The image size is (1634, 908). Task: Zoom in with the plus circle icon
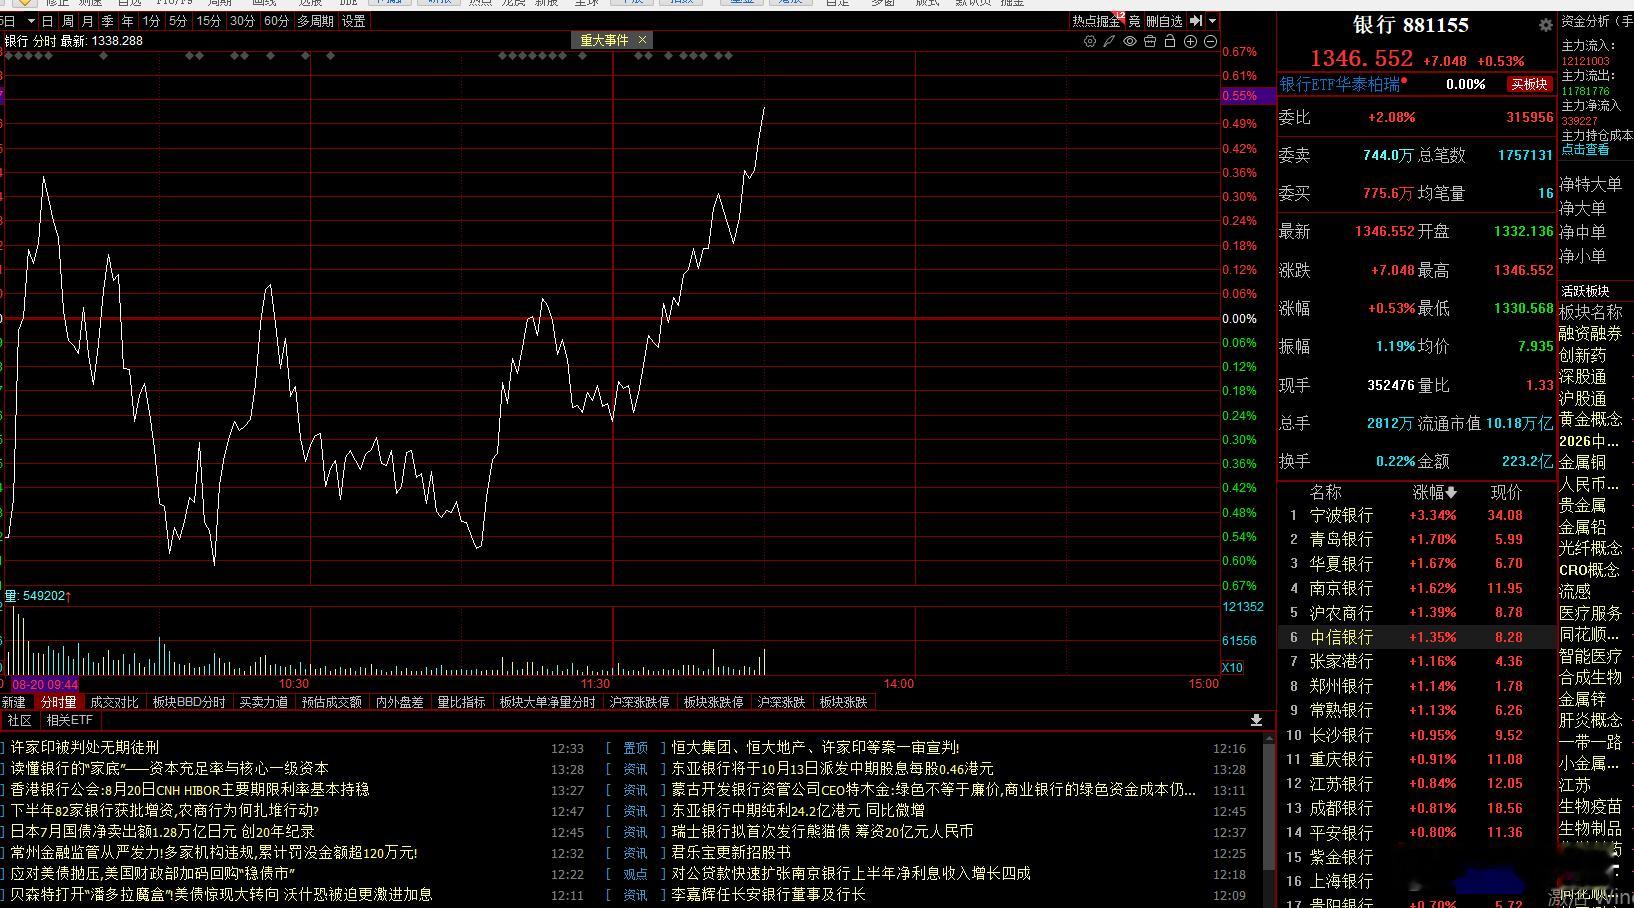click(1190, 41)
